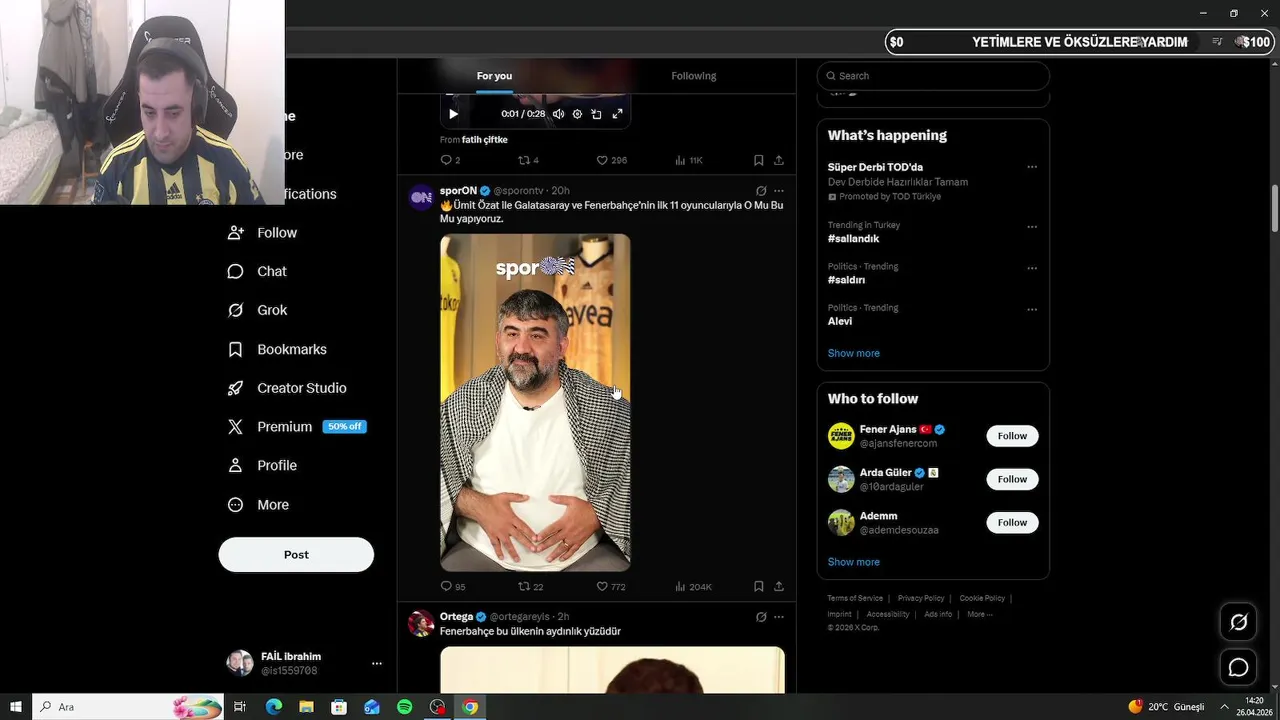This screenshot has height=720, width=1280.
Task: Click the Search input field
Action: click(x=933, y=76)
